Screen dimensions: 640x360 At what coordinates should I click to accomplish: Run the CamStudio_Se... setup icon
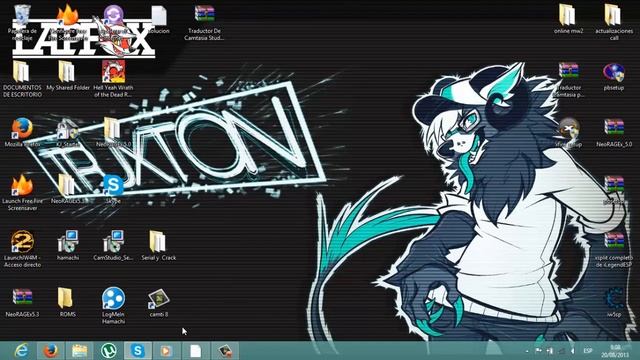pos(113,242)
